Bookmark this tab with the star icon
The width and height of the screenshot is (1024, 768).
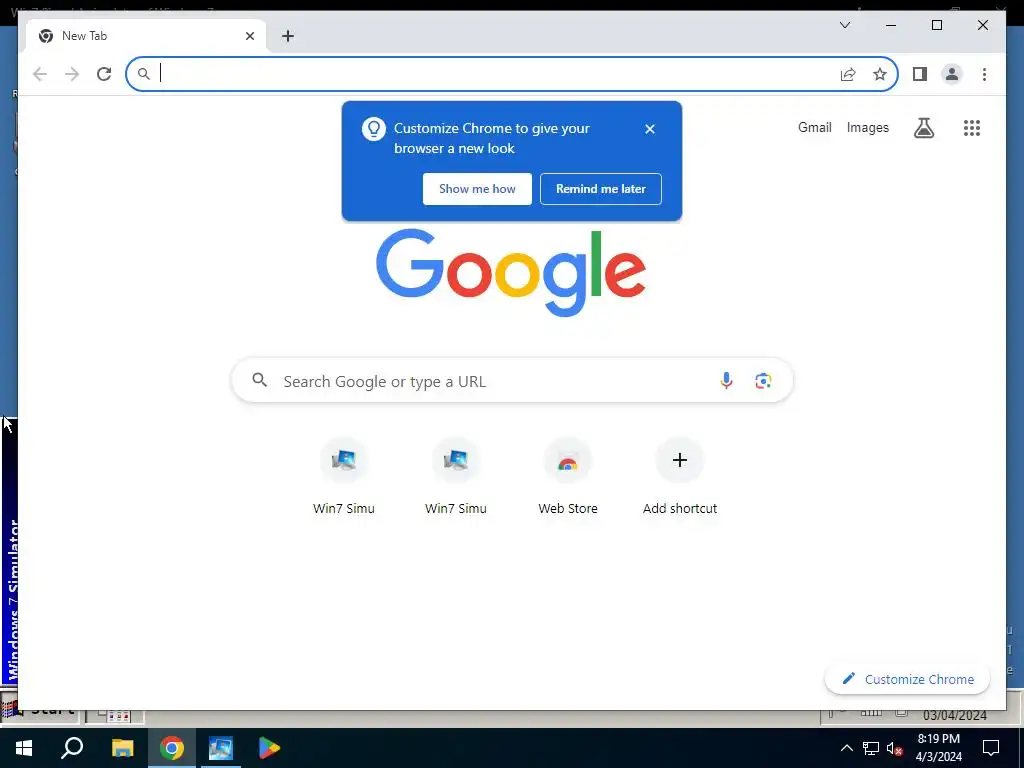[880, 74]
